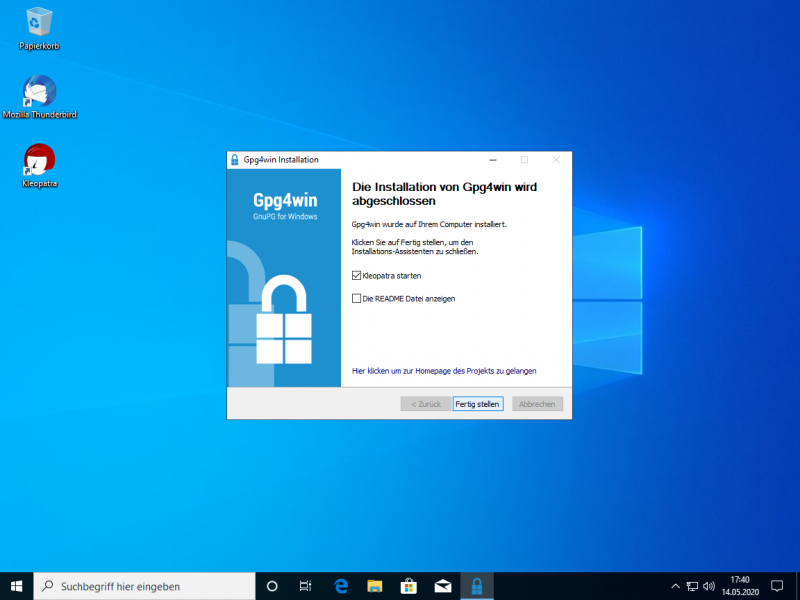Open the speaker volume icon in the tray
Image resolution: width=800 pixels, height=600 pixels.
click(x=709, y=586)
